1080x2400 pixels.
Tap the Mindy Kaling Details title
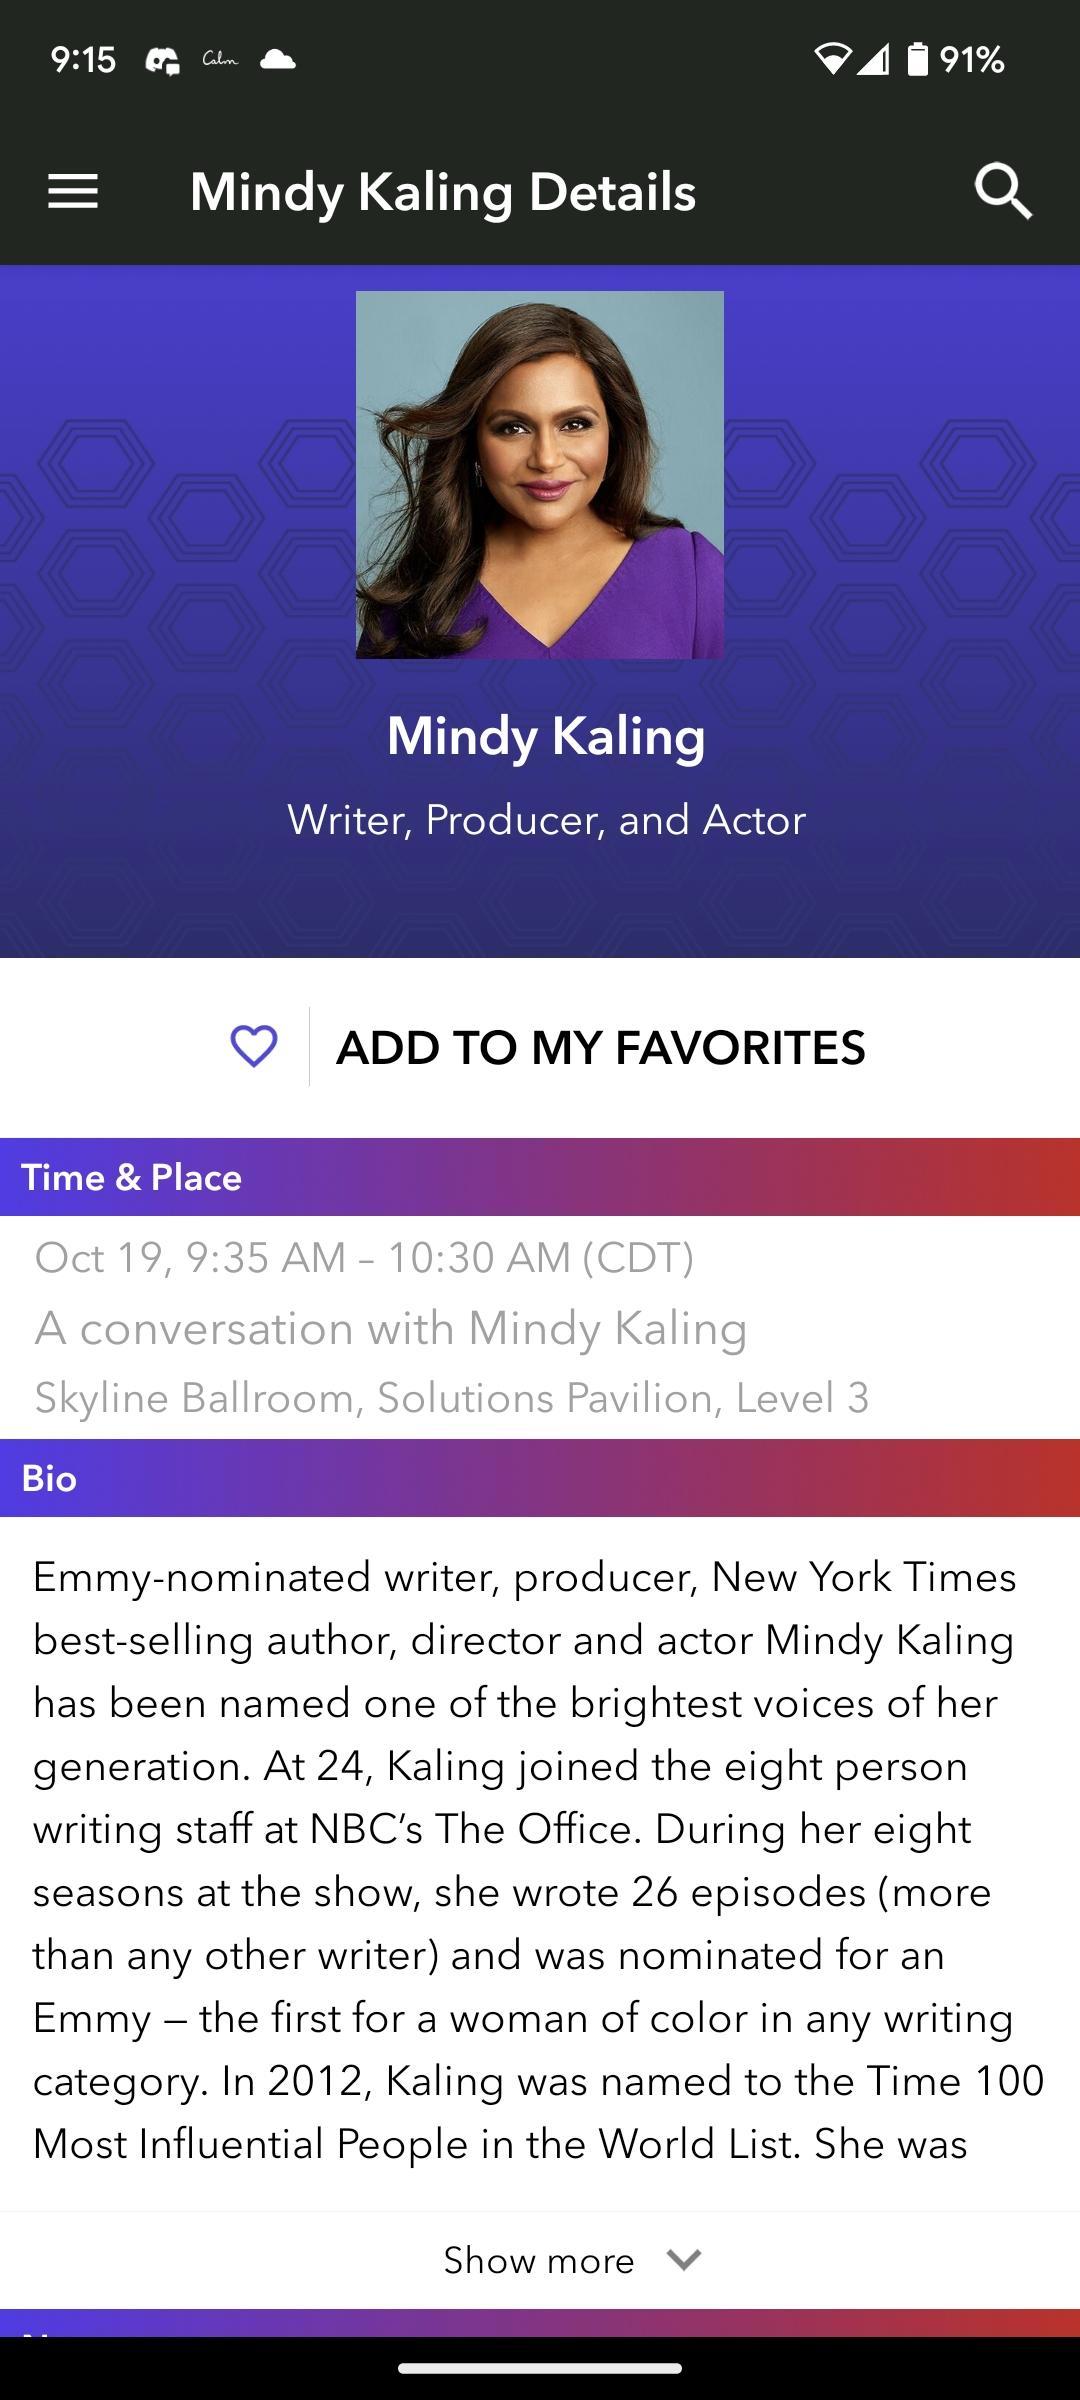pyautogui.click(x=443, y=191)
